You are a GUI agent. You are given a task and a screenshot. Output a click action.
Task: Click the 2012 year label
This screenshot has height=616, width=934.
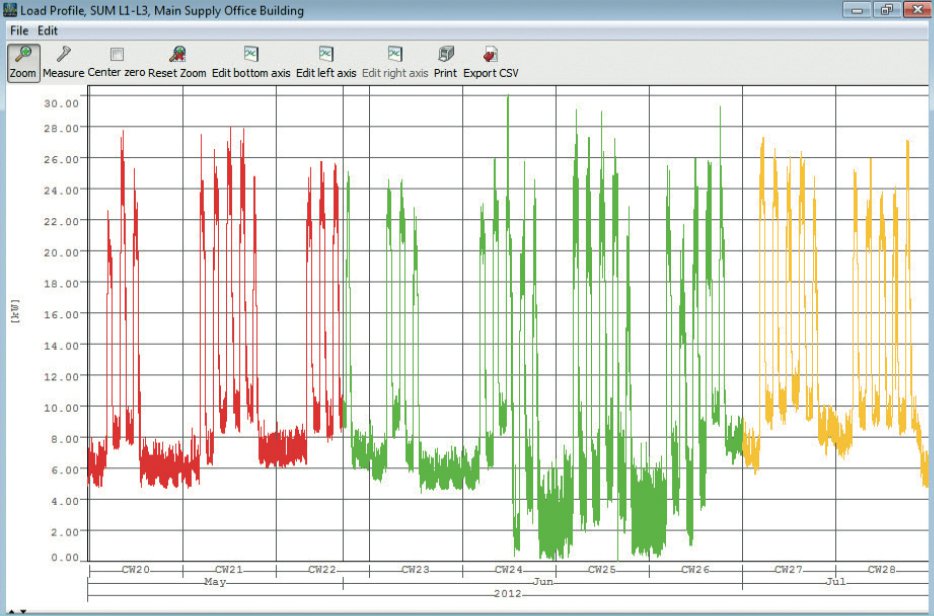point(508,593)
